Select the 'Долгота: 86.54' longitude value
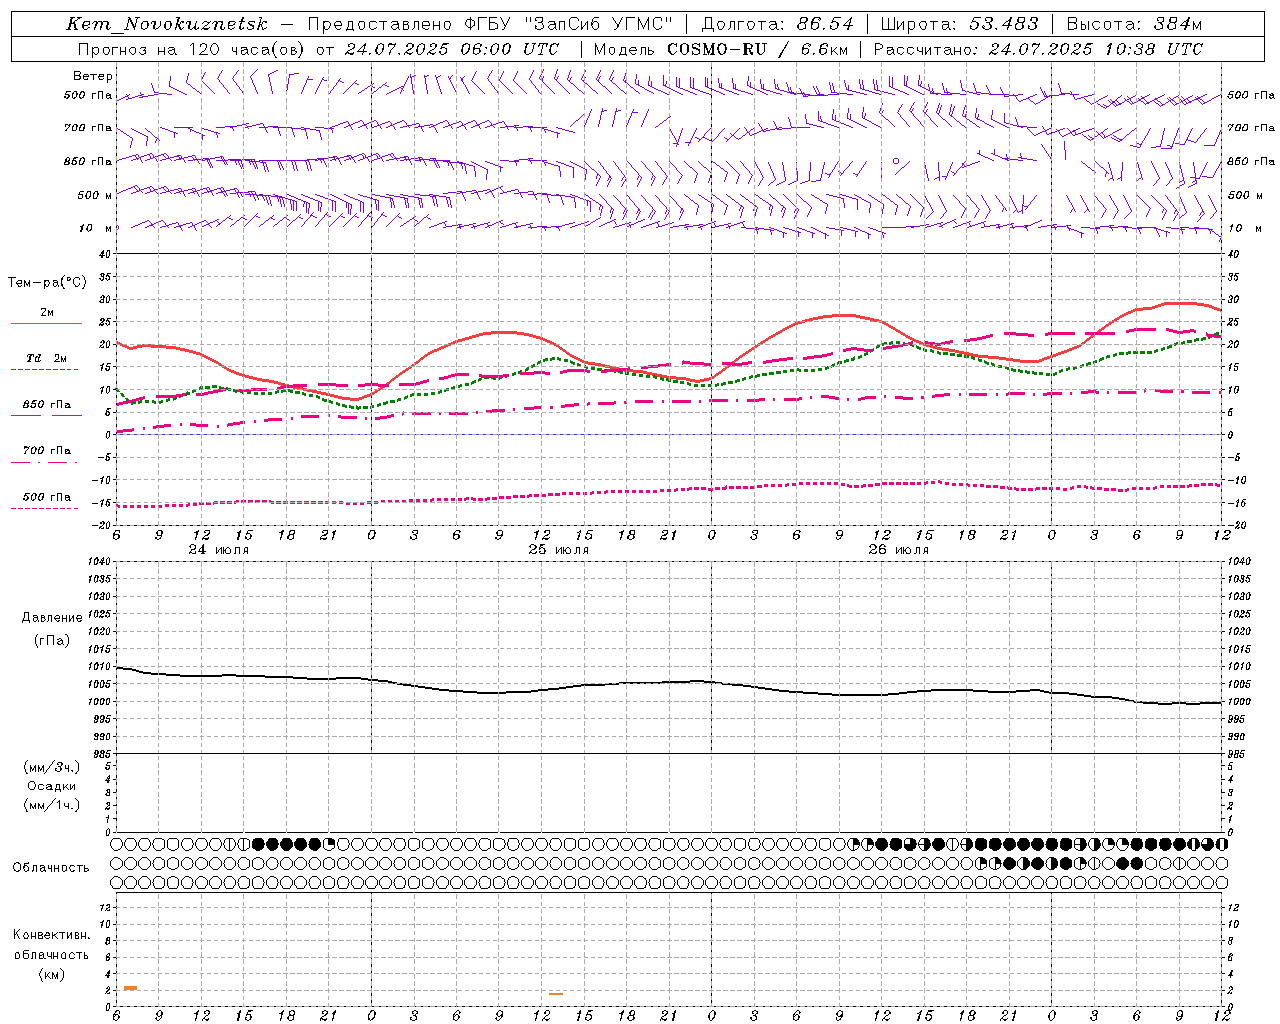Image resolution: width=1280 pixels, height=1024 pixels. point(778,24)
